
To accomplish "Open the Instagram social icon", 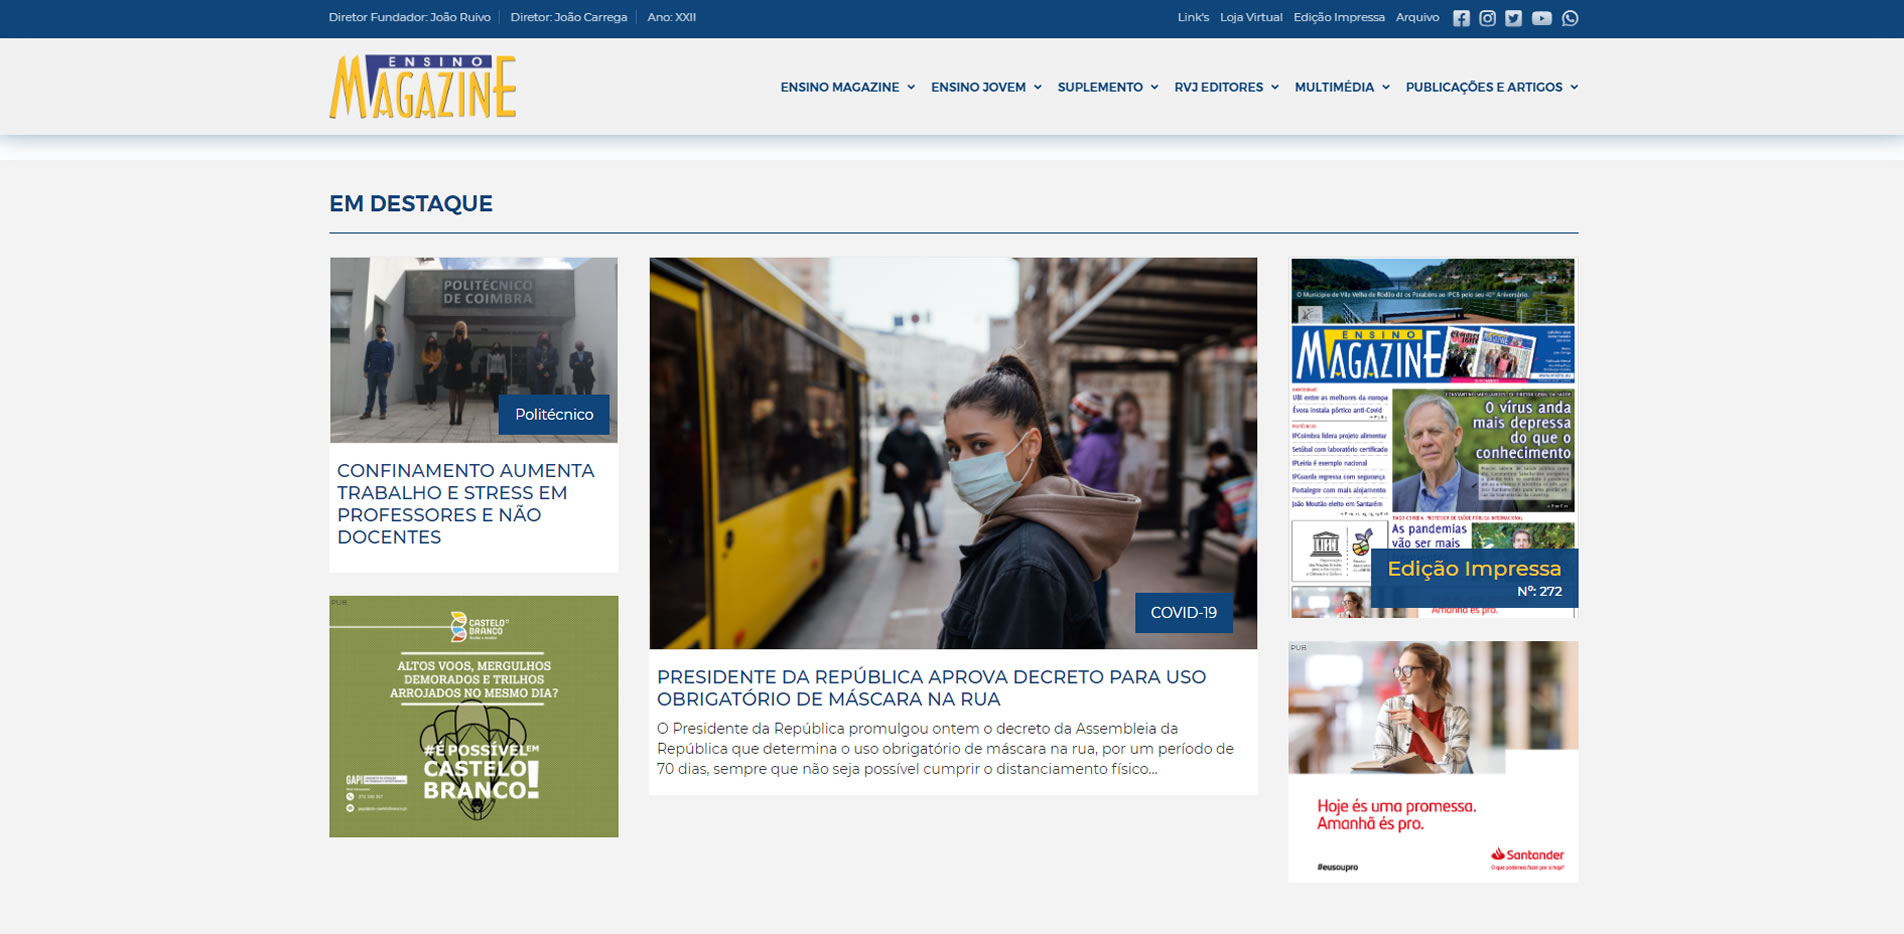I will pyautogui.click(x=1487, y=18).
